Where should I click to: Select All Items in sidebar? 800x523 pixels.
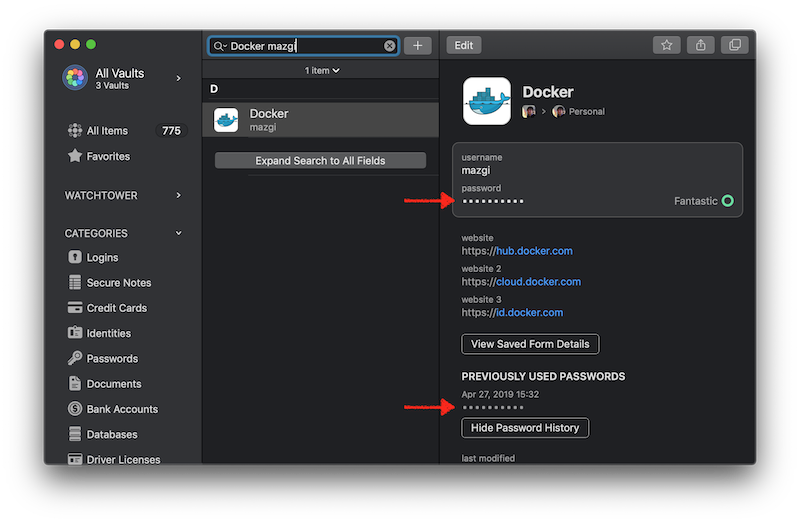pyautogui.click(x=107, y=131)
